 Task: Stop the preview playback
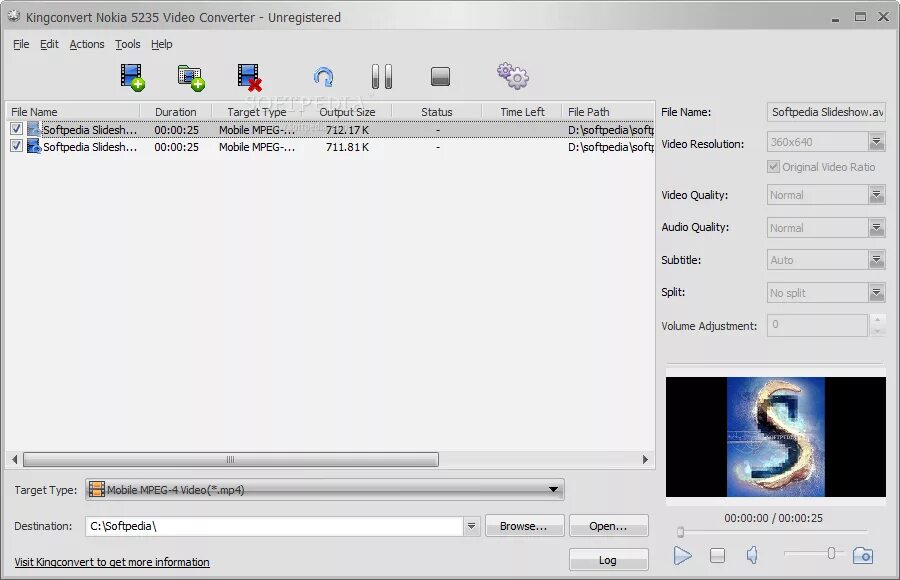(x=717, y=555)
